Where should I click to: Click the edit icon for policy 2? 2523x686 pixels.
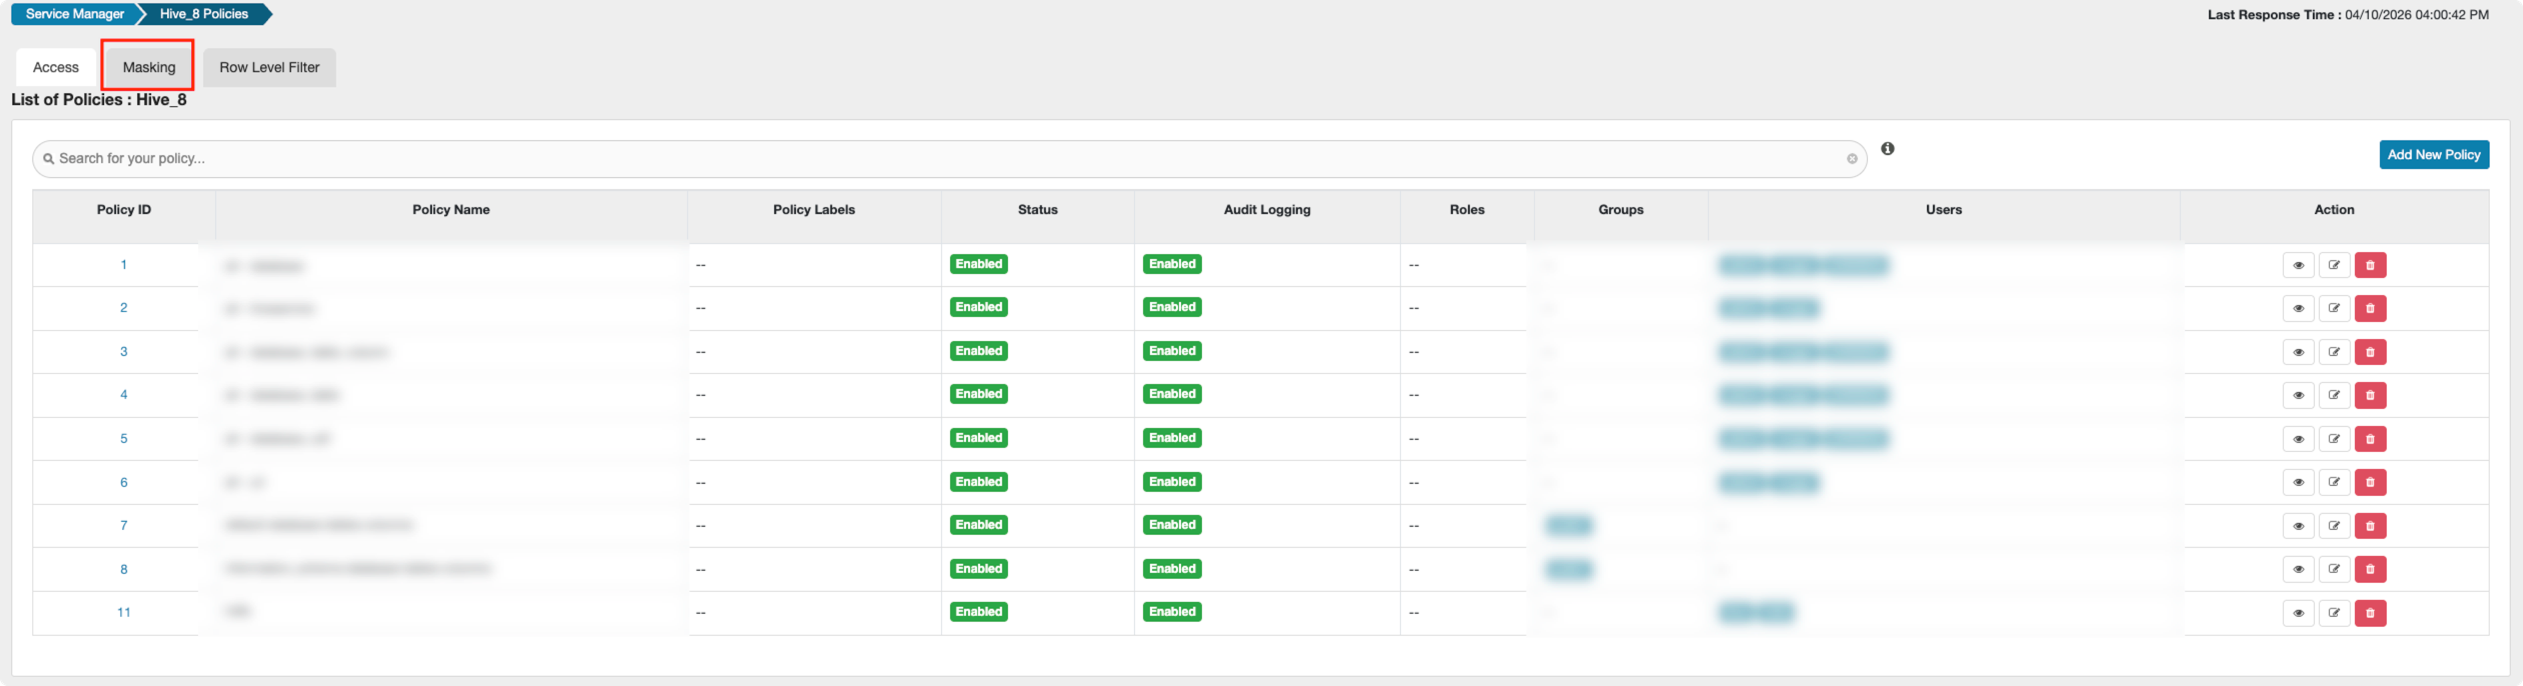(2333, 308)
